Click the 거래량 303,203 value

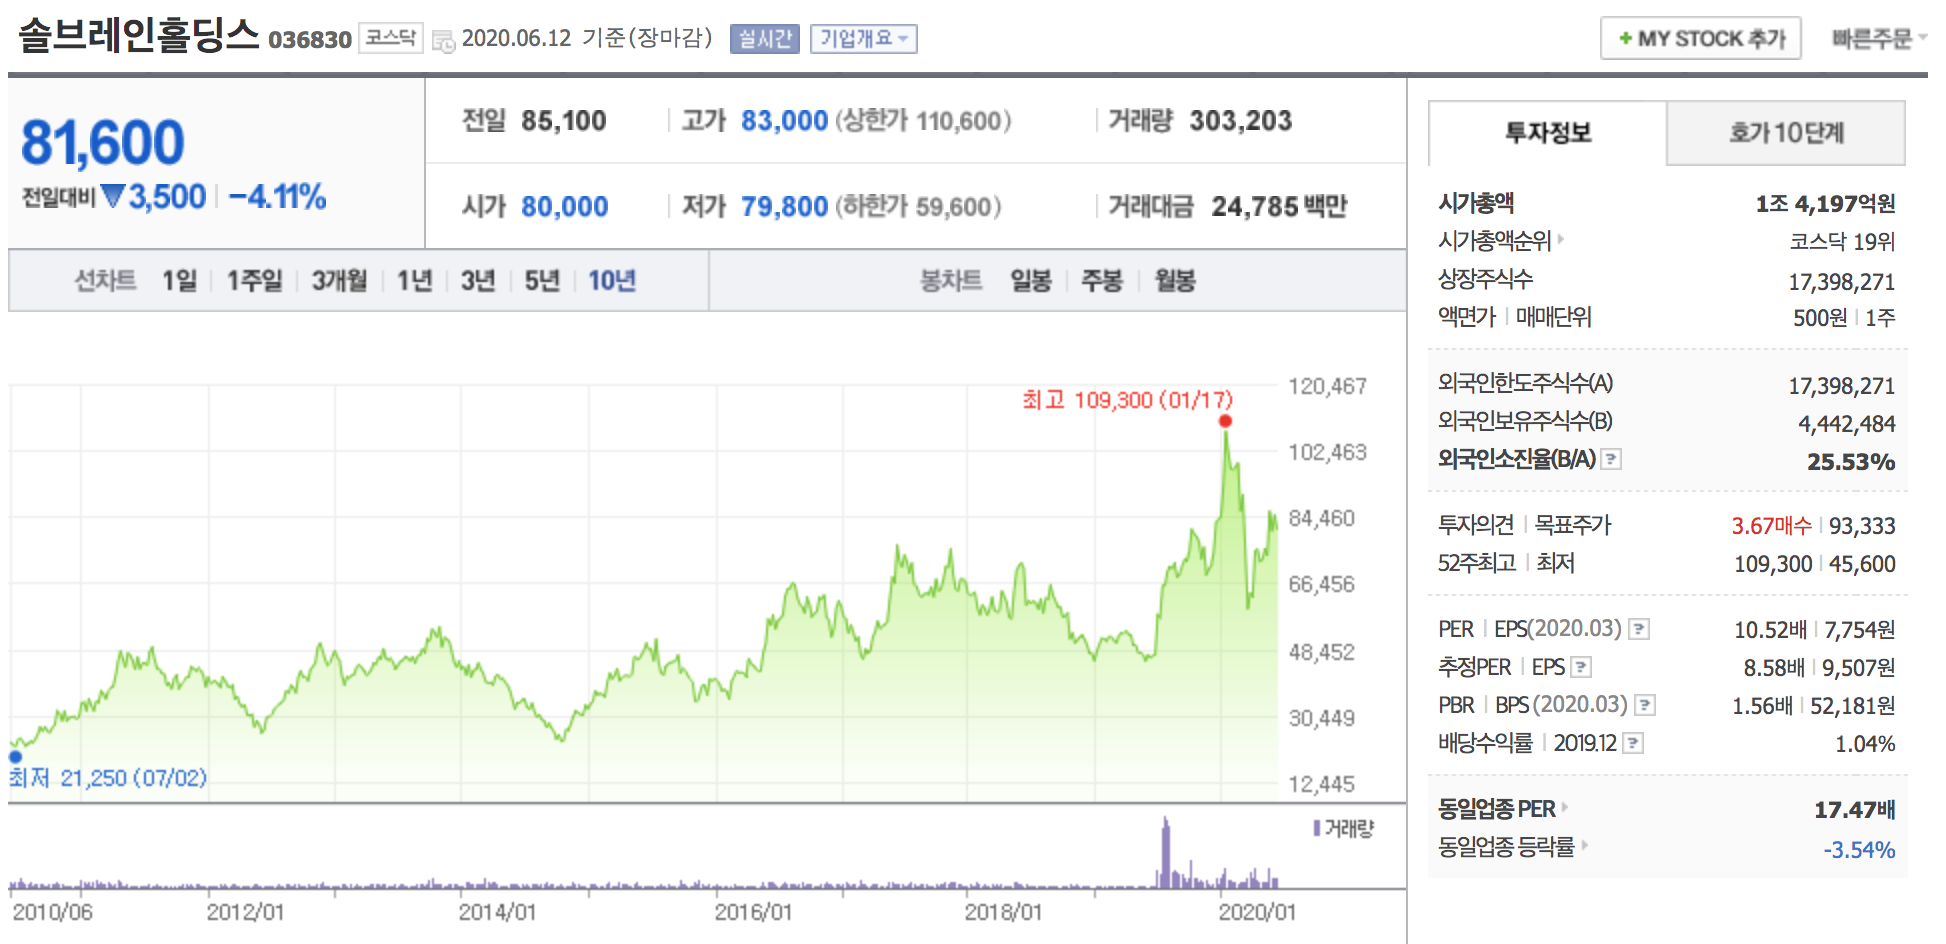click(1241, 121)
